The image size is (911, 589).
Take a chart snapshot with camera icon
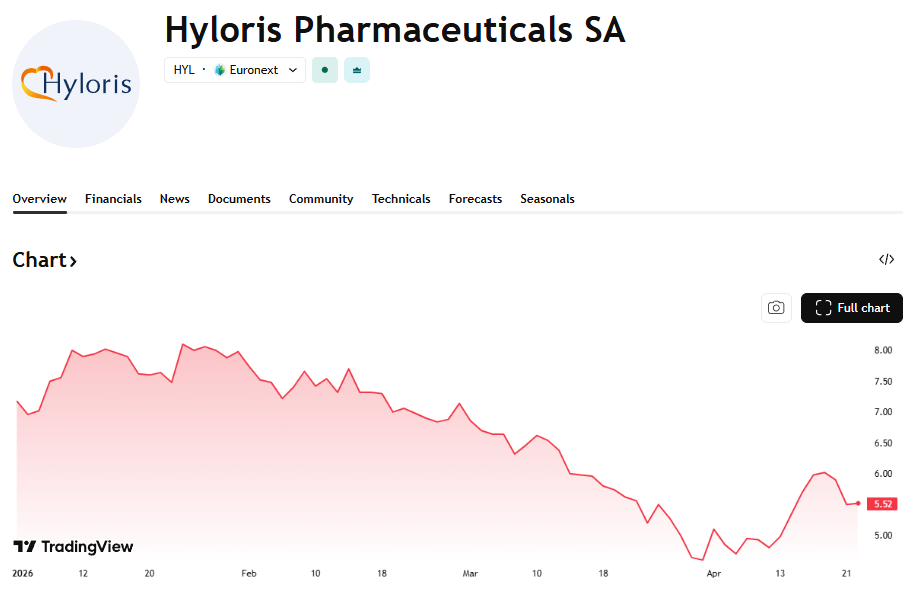coord(776,308)
